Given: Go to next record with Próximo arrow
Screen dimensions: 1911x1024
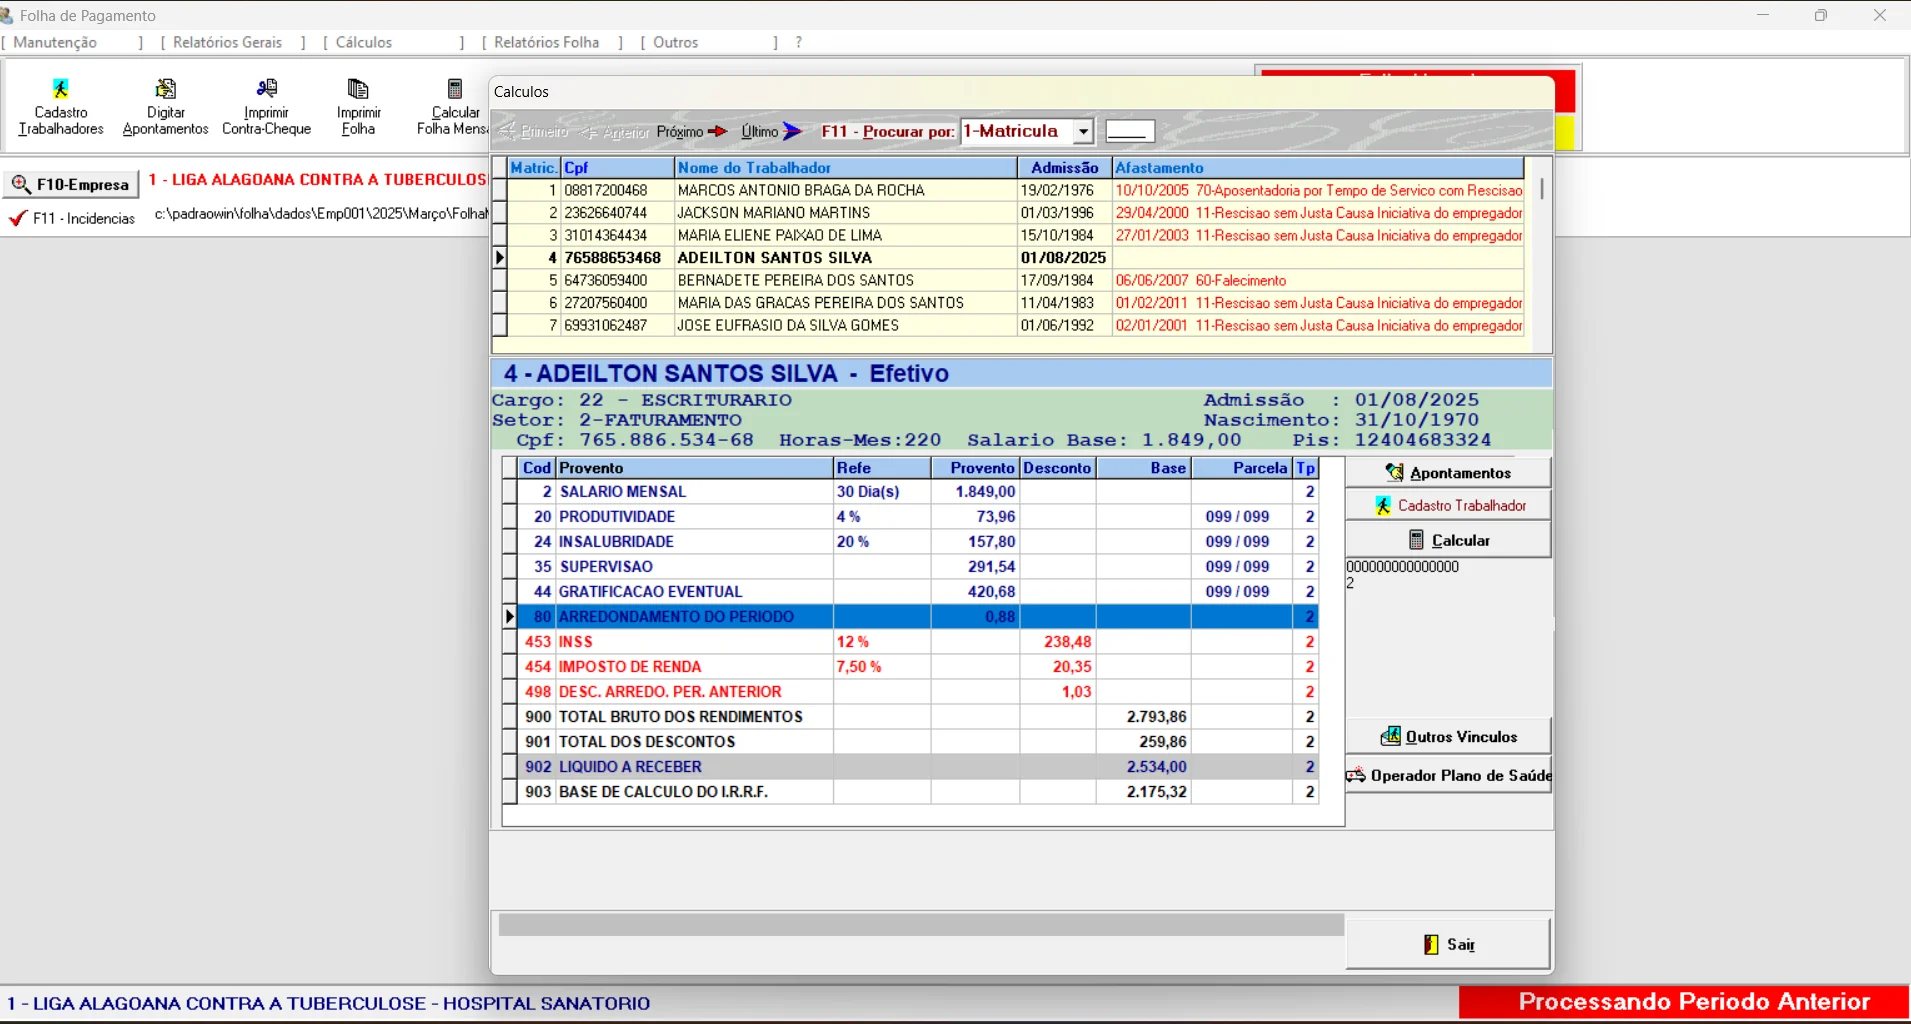Looking at the screenshot, I should 692,132.
